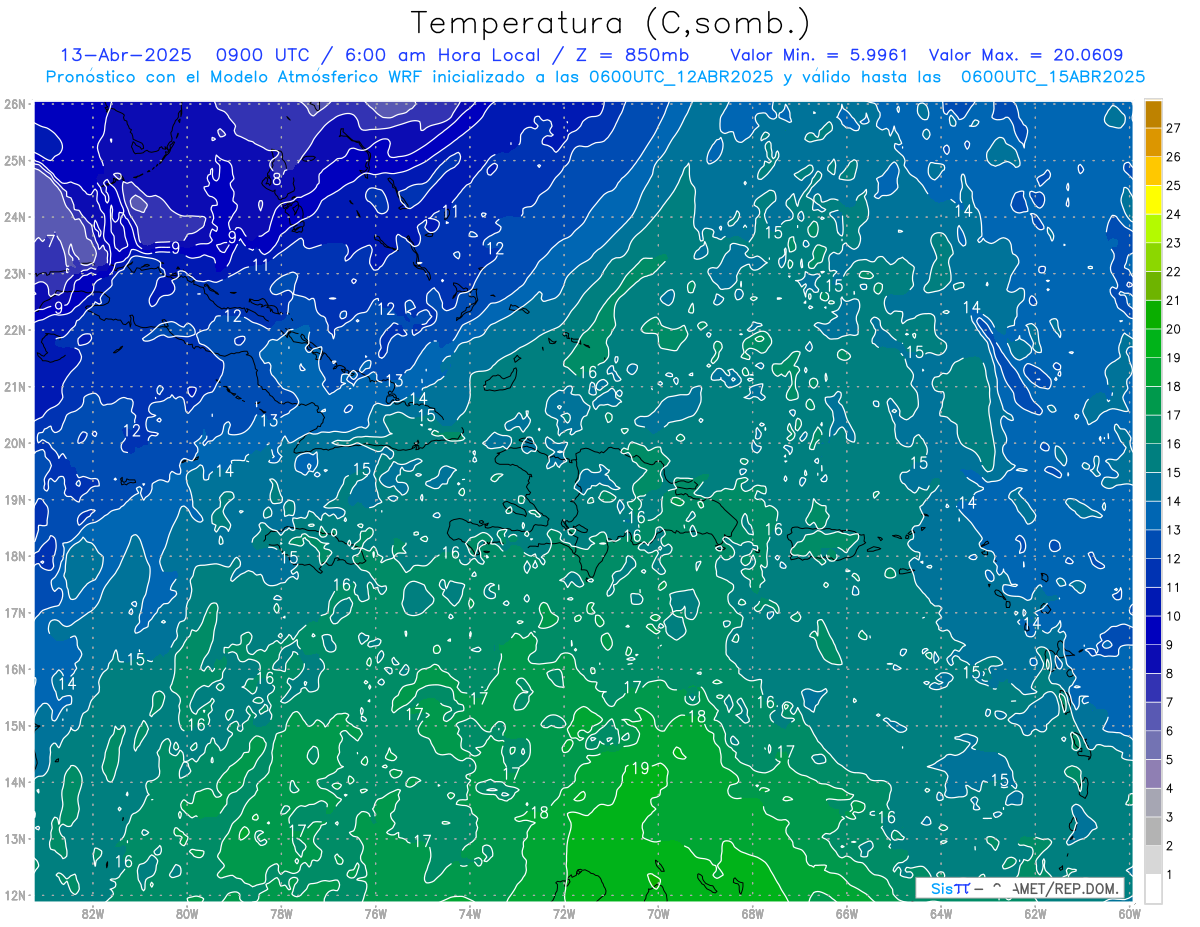
Task: Click the orange colorbar segment above label 27
Action: (1153, 114)
